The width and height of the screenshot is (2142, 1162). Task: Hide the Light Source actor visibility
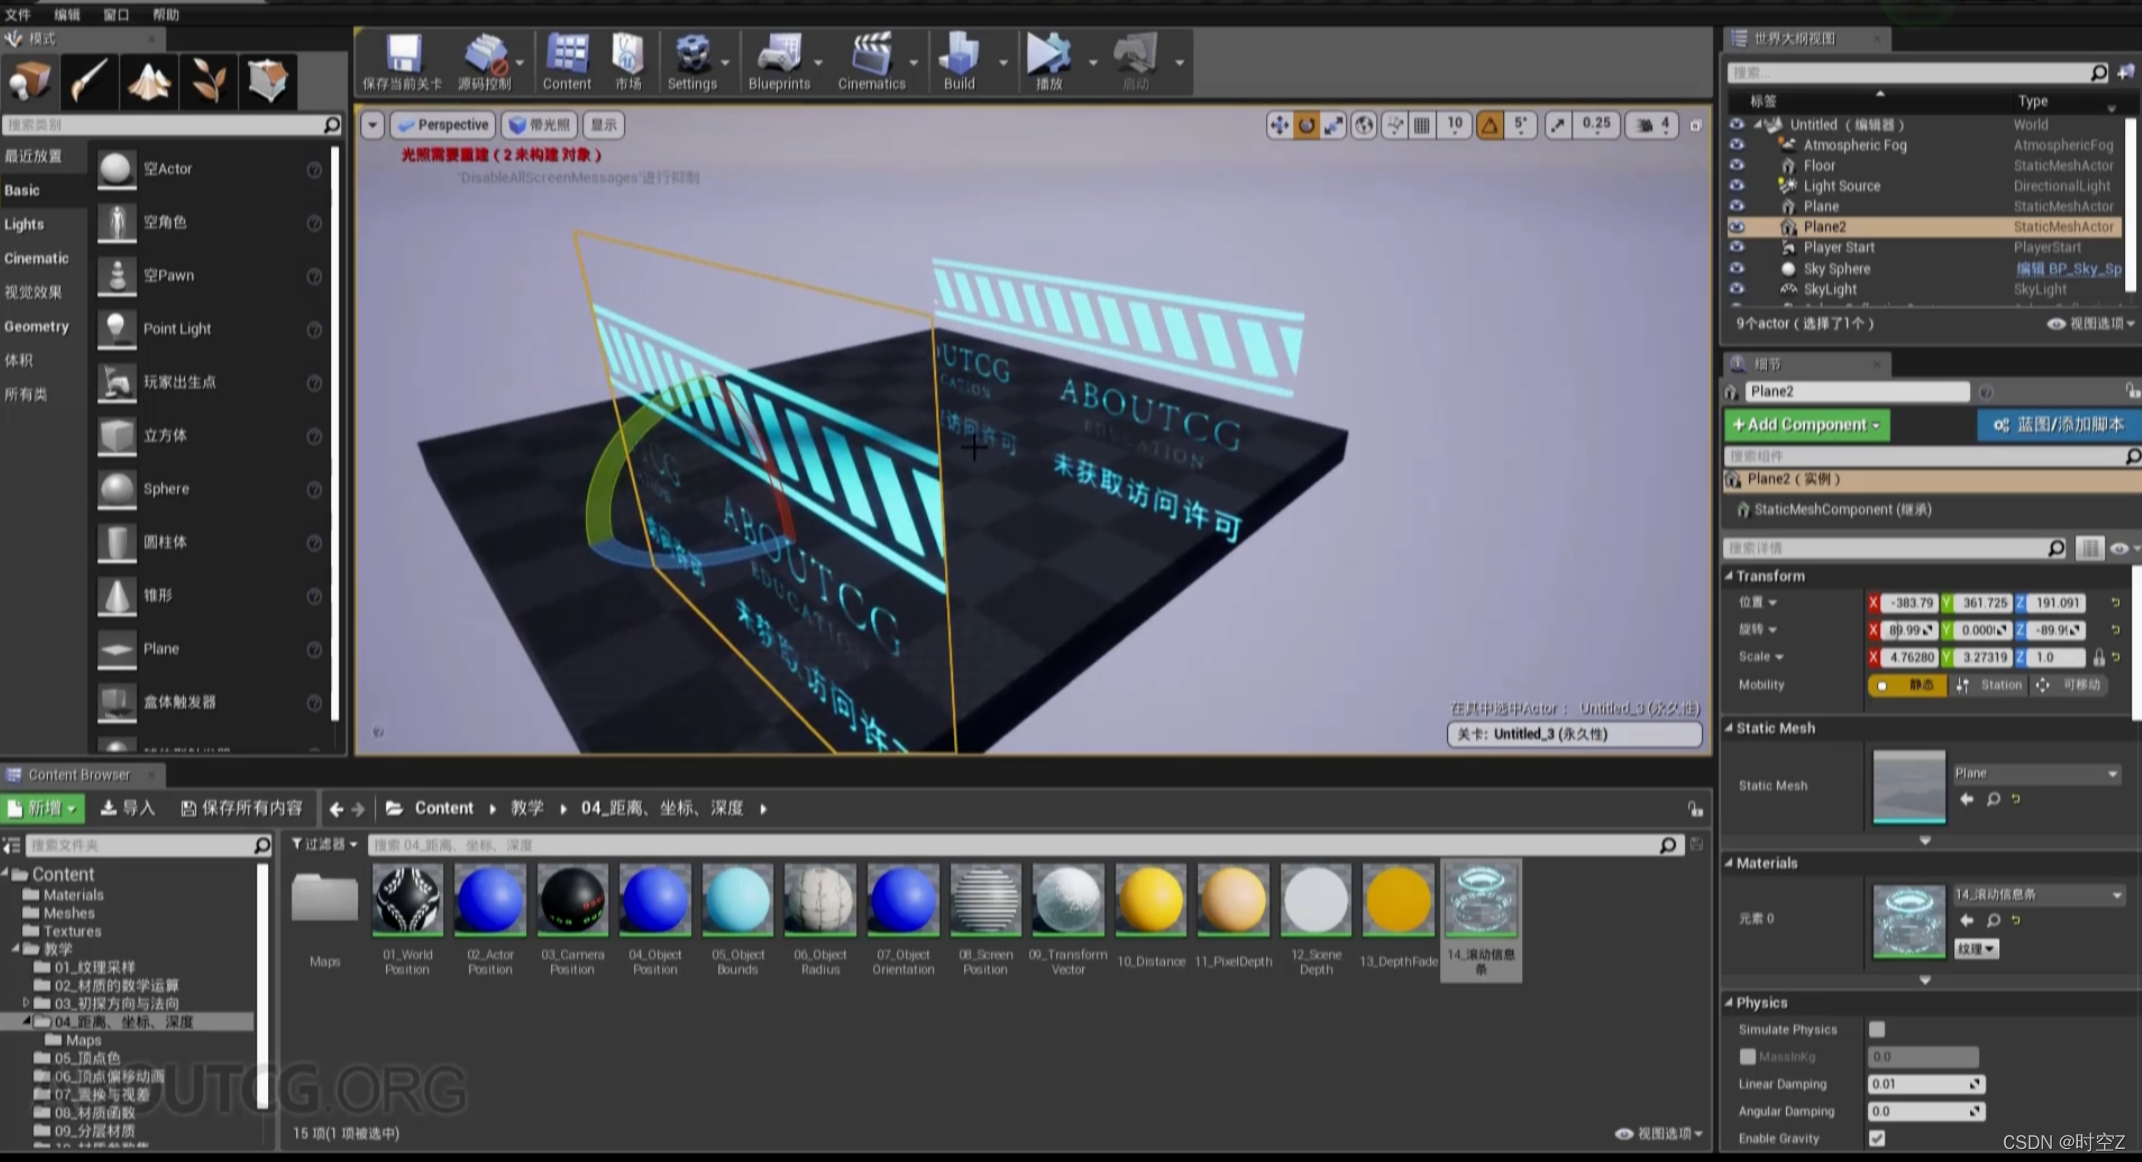[x=1737, y=186]
